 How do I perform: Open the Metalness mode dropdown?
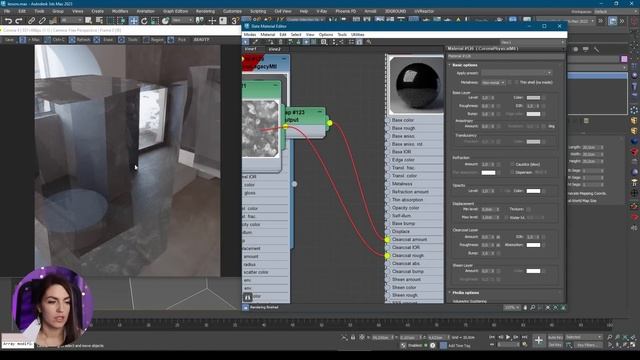[493, 82]
